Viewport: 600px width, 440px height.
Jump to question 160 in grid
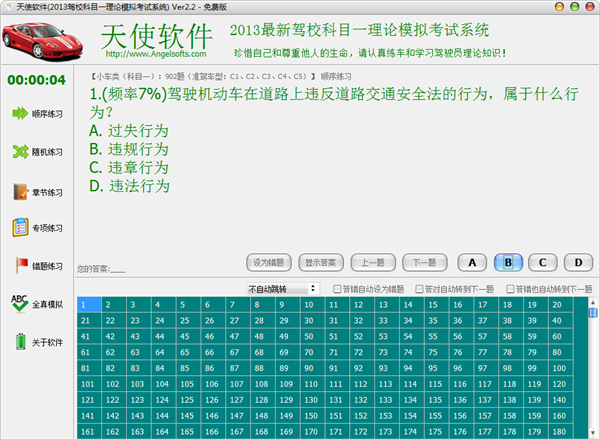[x=561, y=416]
